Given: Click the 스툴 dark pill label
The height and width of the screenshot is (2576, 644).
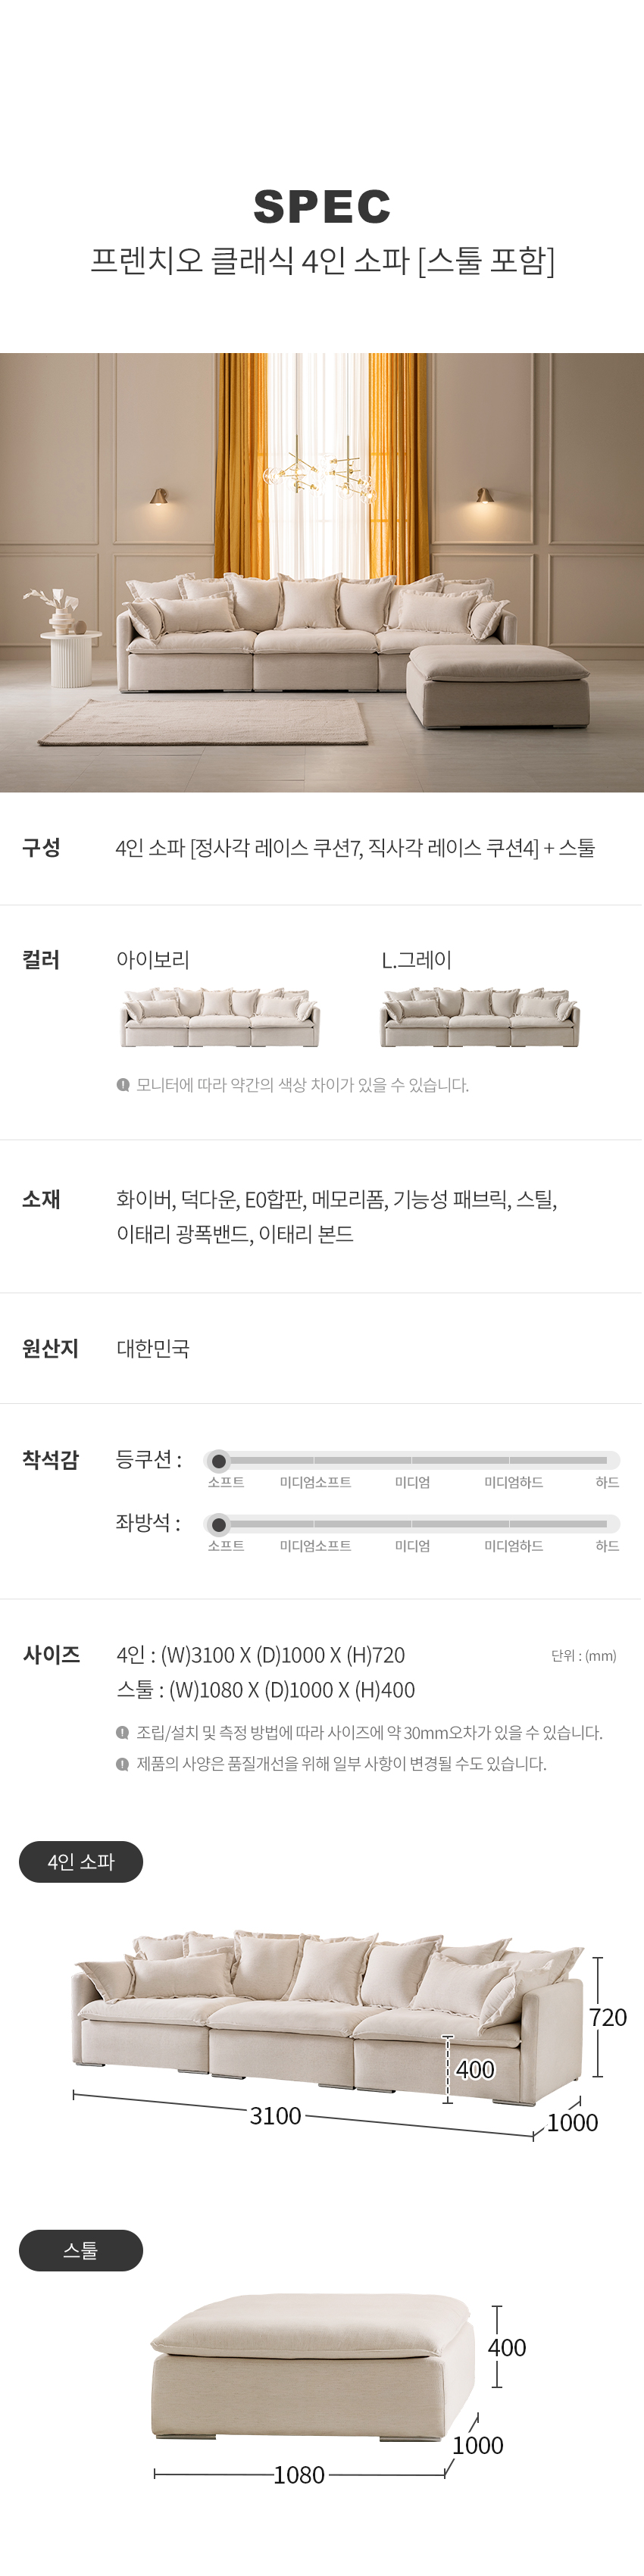Looking at the screenshot, I should (81, 2250).
